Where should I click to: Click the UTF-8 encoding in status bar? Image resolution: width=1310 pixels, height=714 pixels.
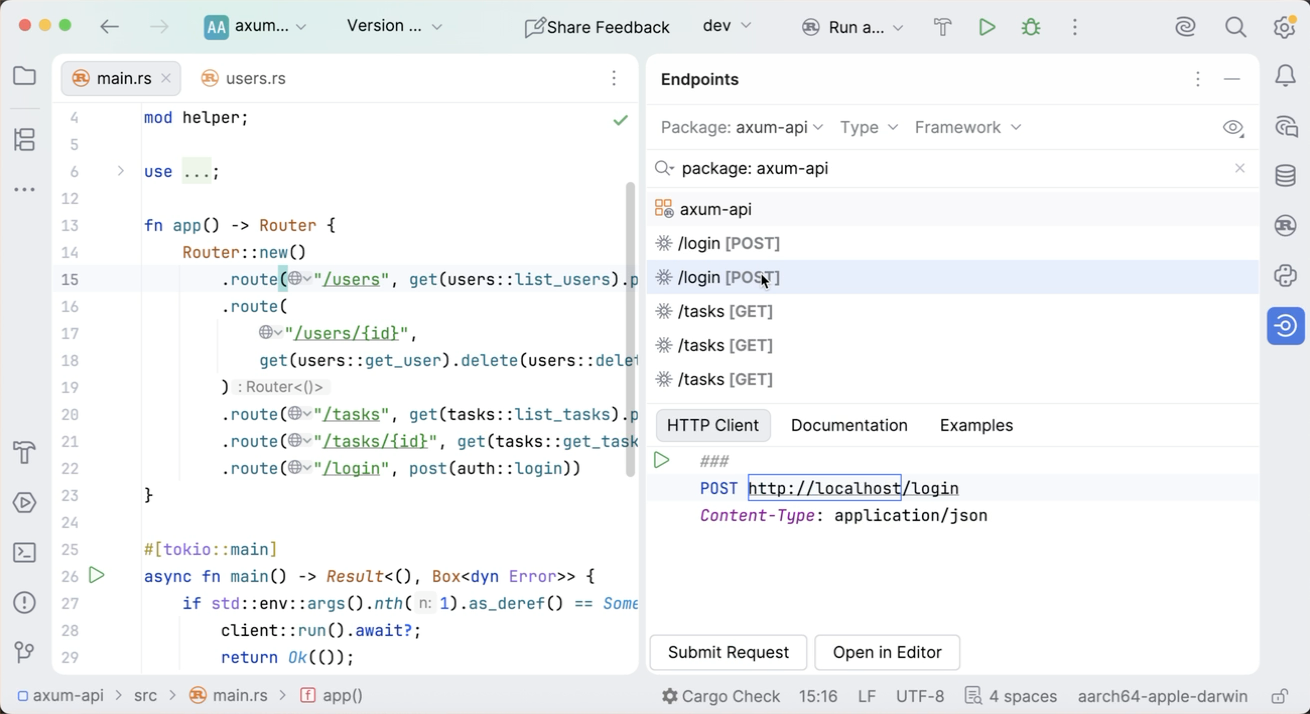920,696
